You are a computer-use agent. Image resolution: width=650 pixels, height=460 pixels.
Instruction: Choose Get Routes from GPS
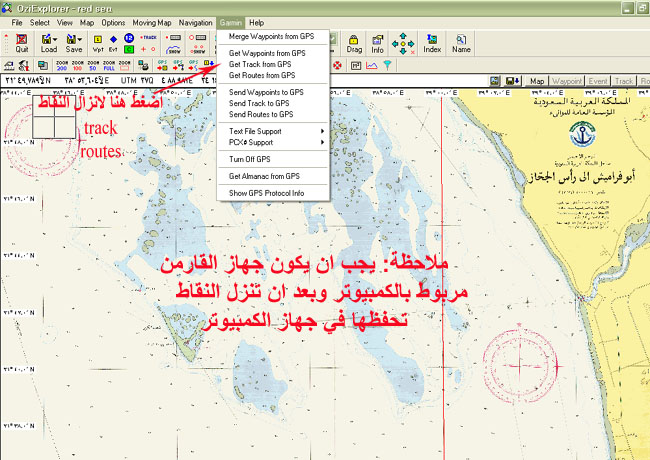(x=273, y=75)
